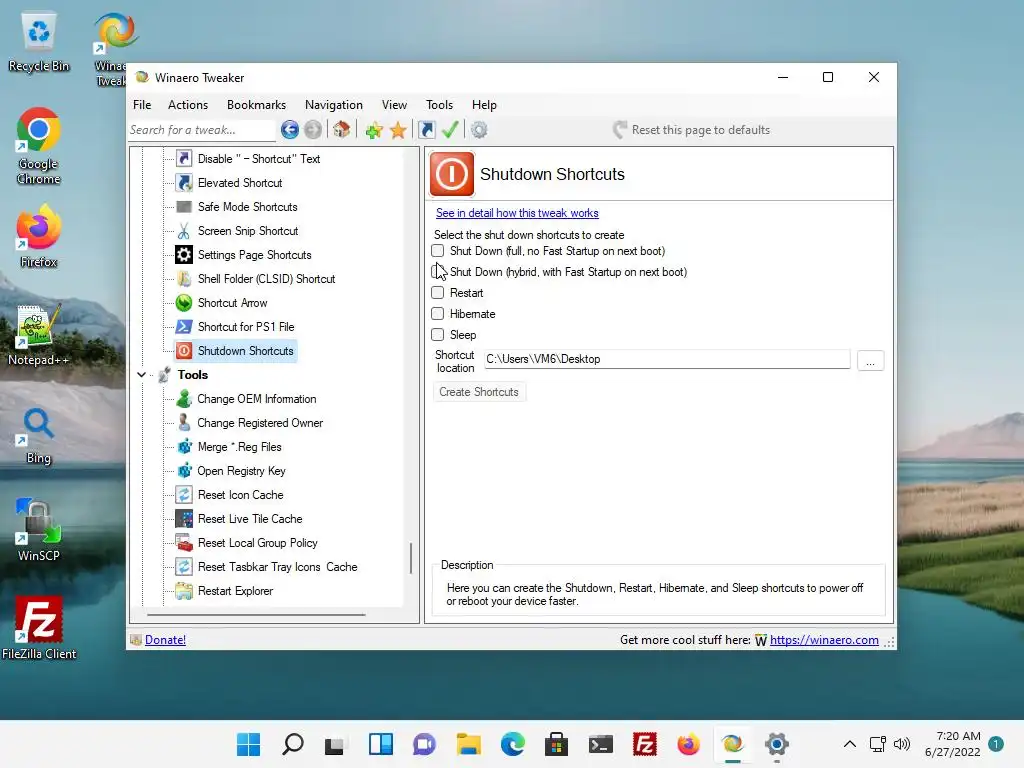The height and width of the screenshot is (768, 1024).
Task: Select Change Registered Owner tweak
Action: point(260,423)
